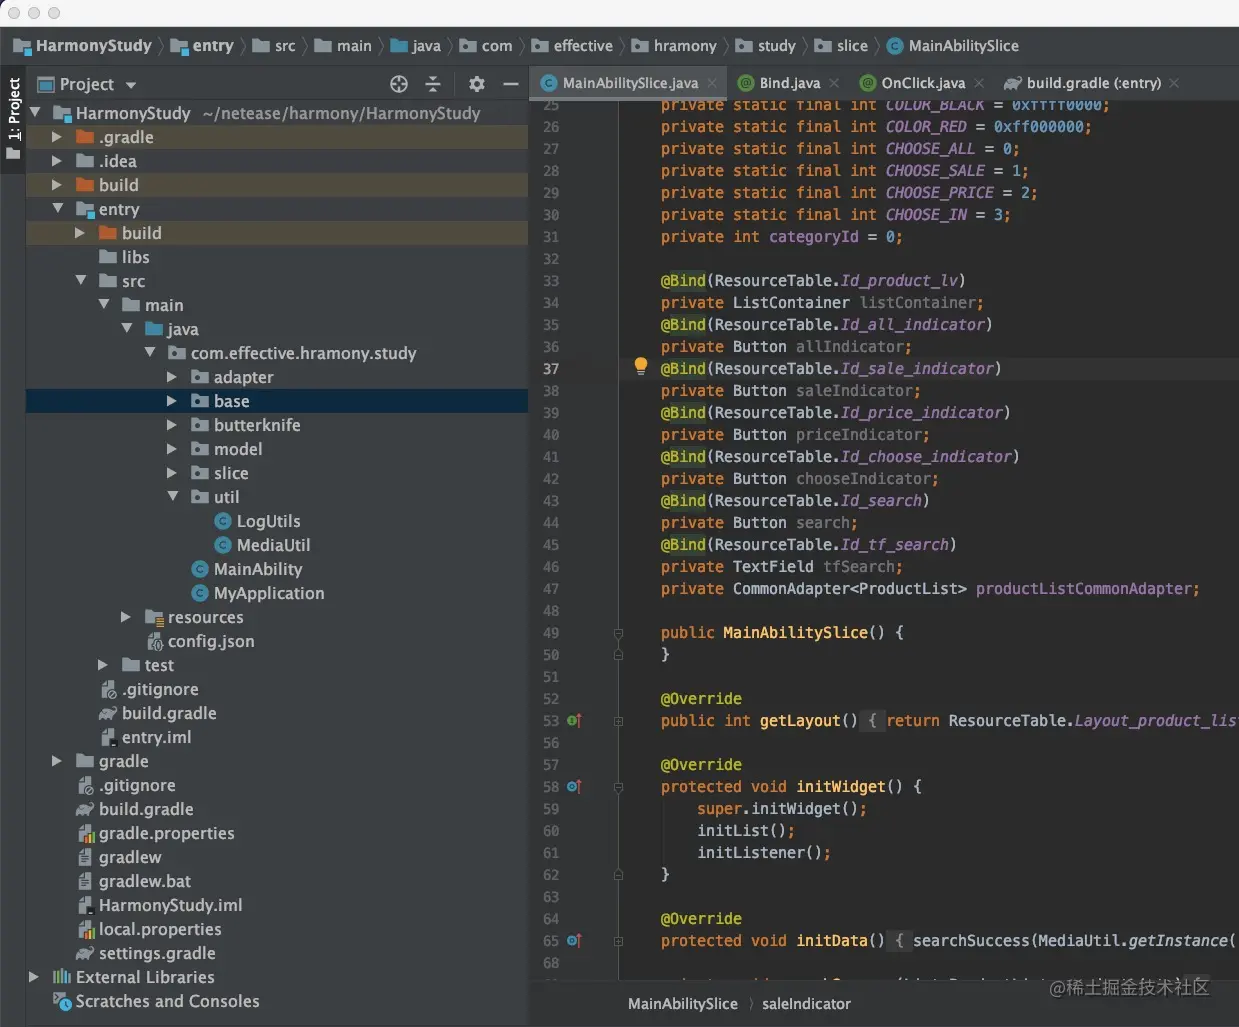Click override gutter icon at line 58

pos(574,787)
